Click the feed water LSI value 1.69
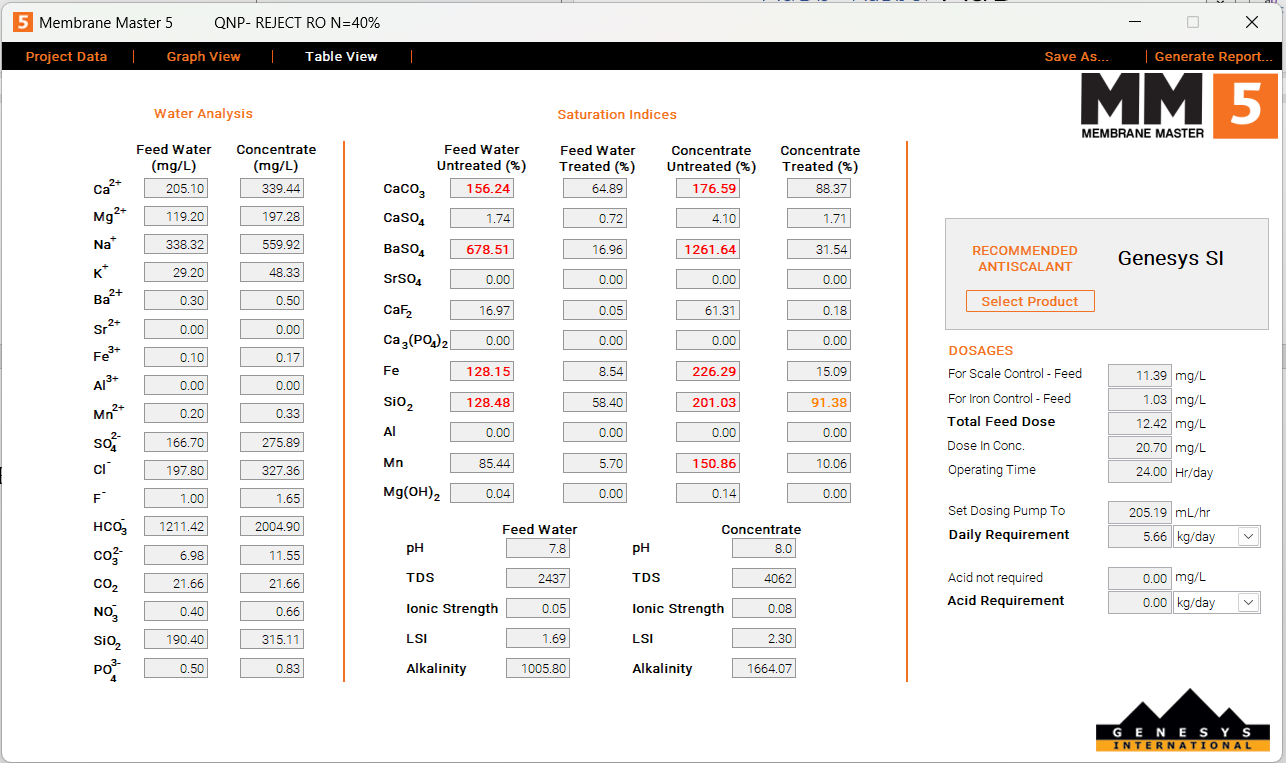 [x=538, y=638]
